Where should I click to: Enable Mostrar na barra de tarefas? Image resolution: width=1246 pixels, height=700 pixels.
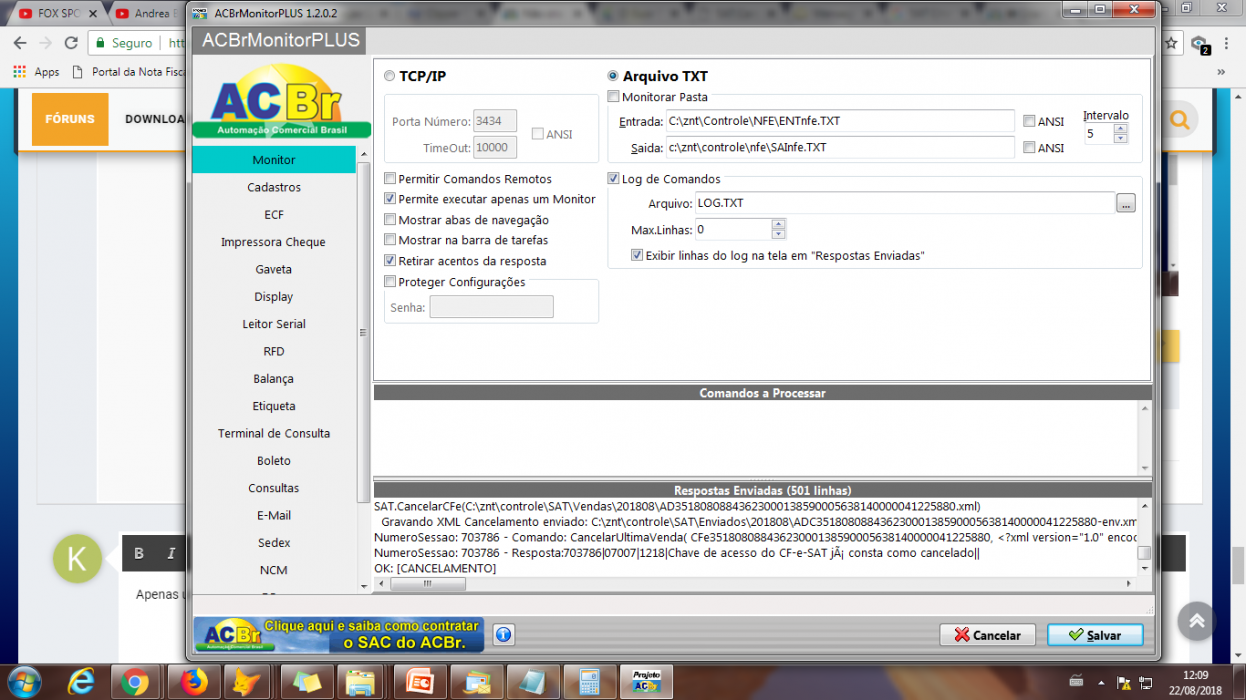pyautogui.click(x=390, y=240)
